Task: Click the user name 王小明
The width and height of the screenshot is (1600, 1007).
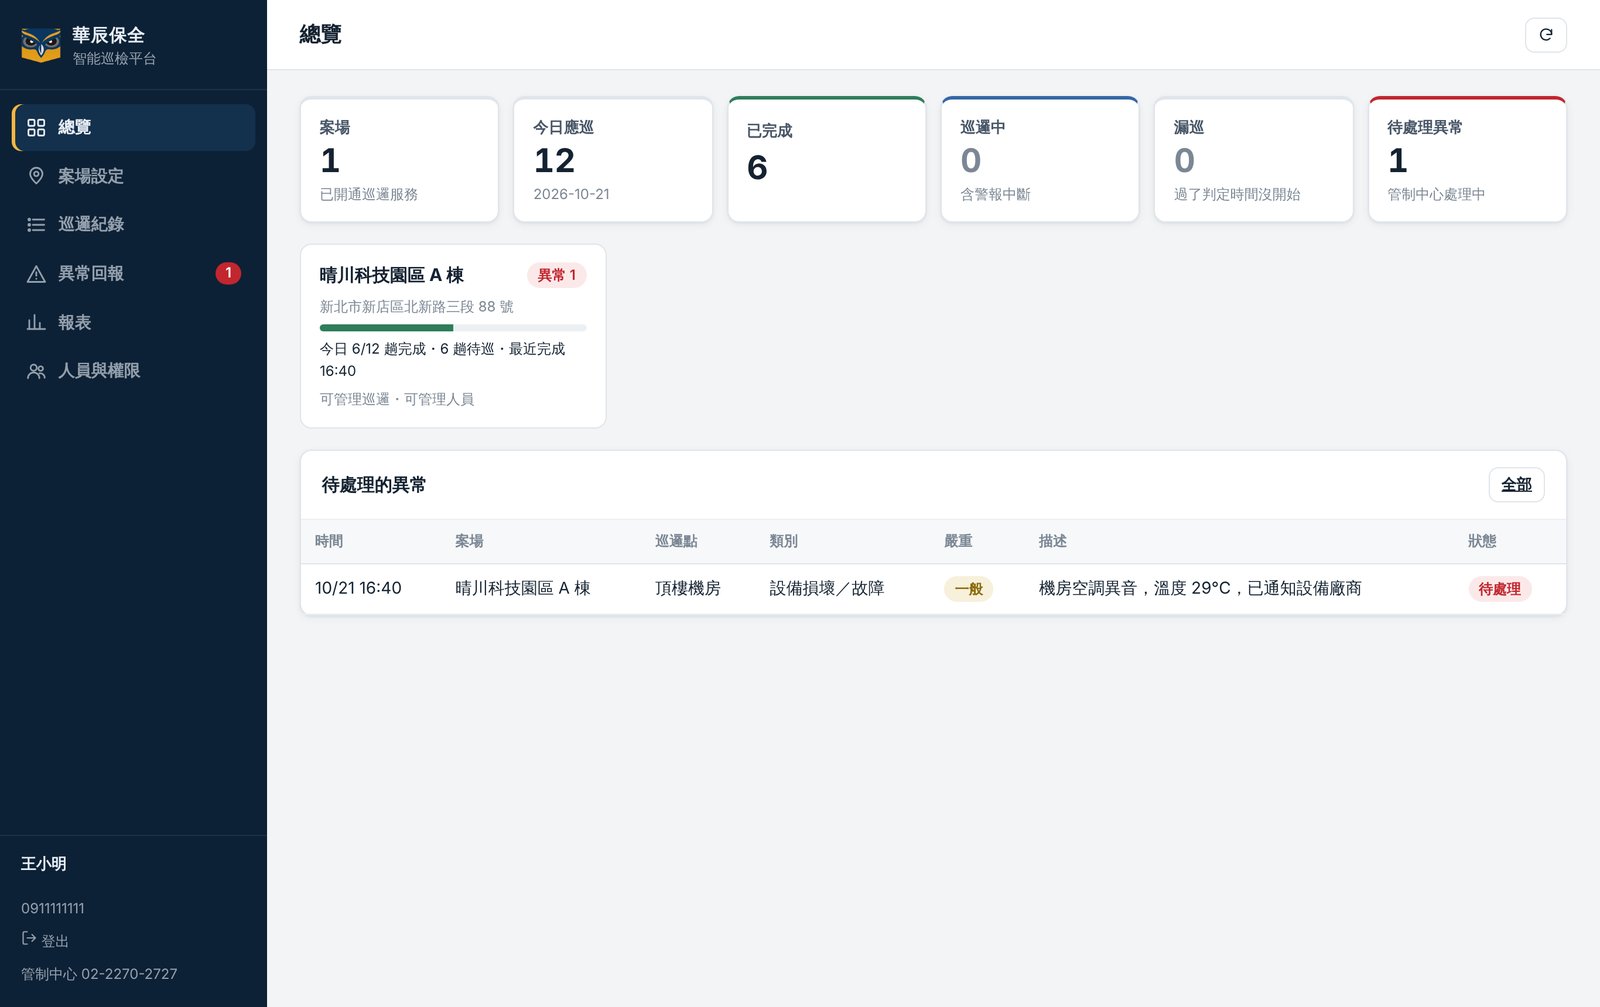Action: pyautogui.click(x=44, y=863)
